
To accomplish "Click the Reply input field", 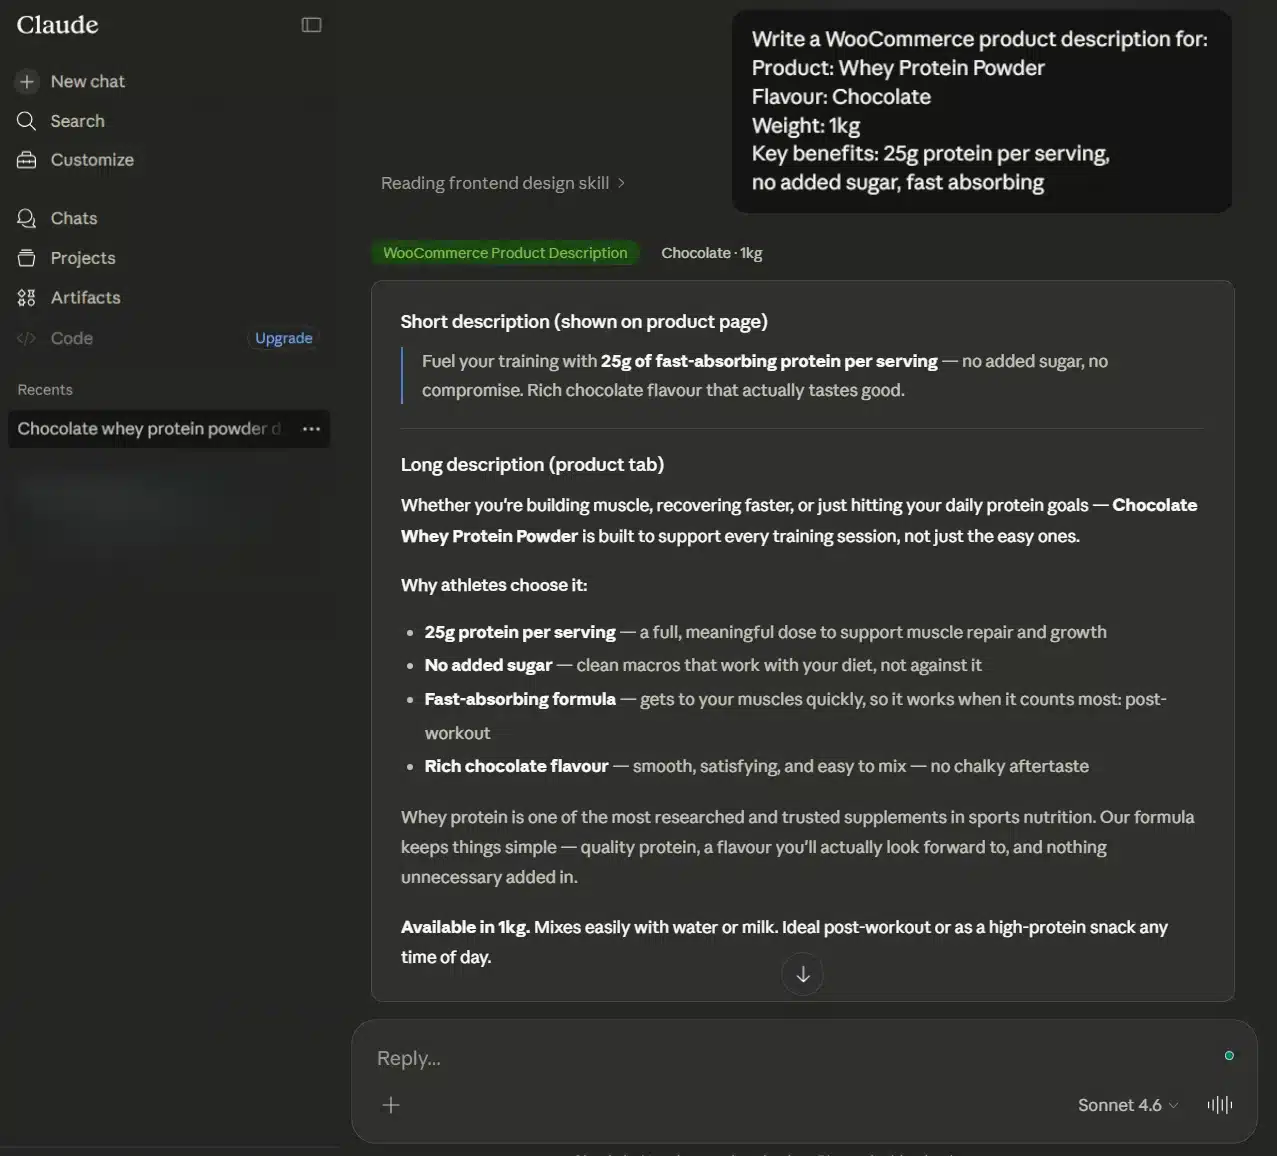I will (x=700, y=1057).
